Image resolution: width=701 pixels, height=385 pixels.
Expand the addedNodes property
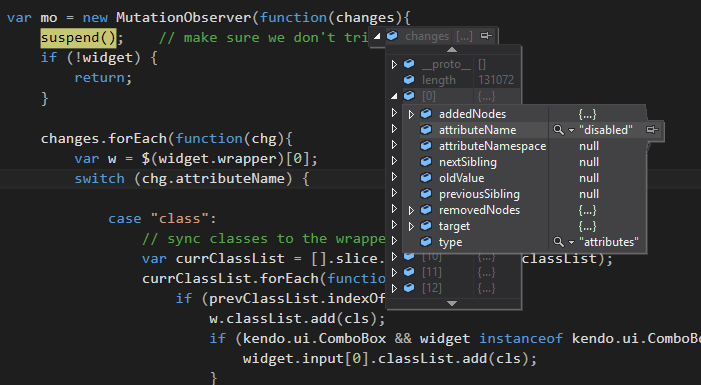411,114
